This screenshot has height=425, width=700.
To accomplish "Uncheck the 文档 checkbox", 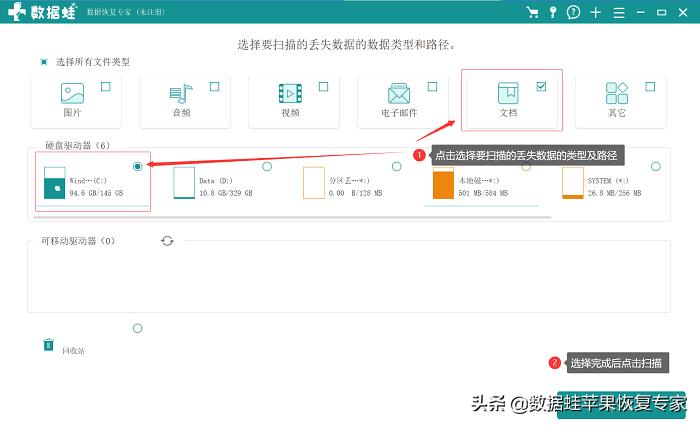I will tap(541, 87).
